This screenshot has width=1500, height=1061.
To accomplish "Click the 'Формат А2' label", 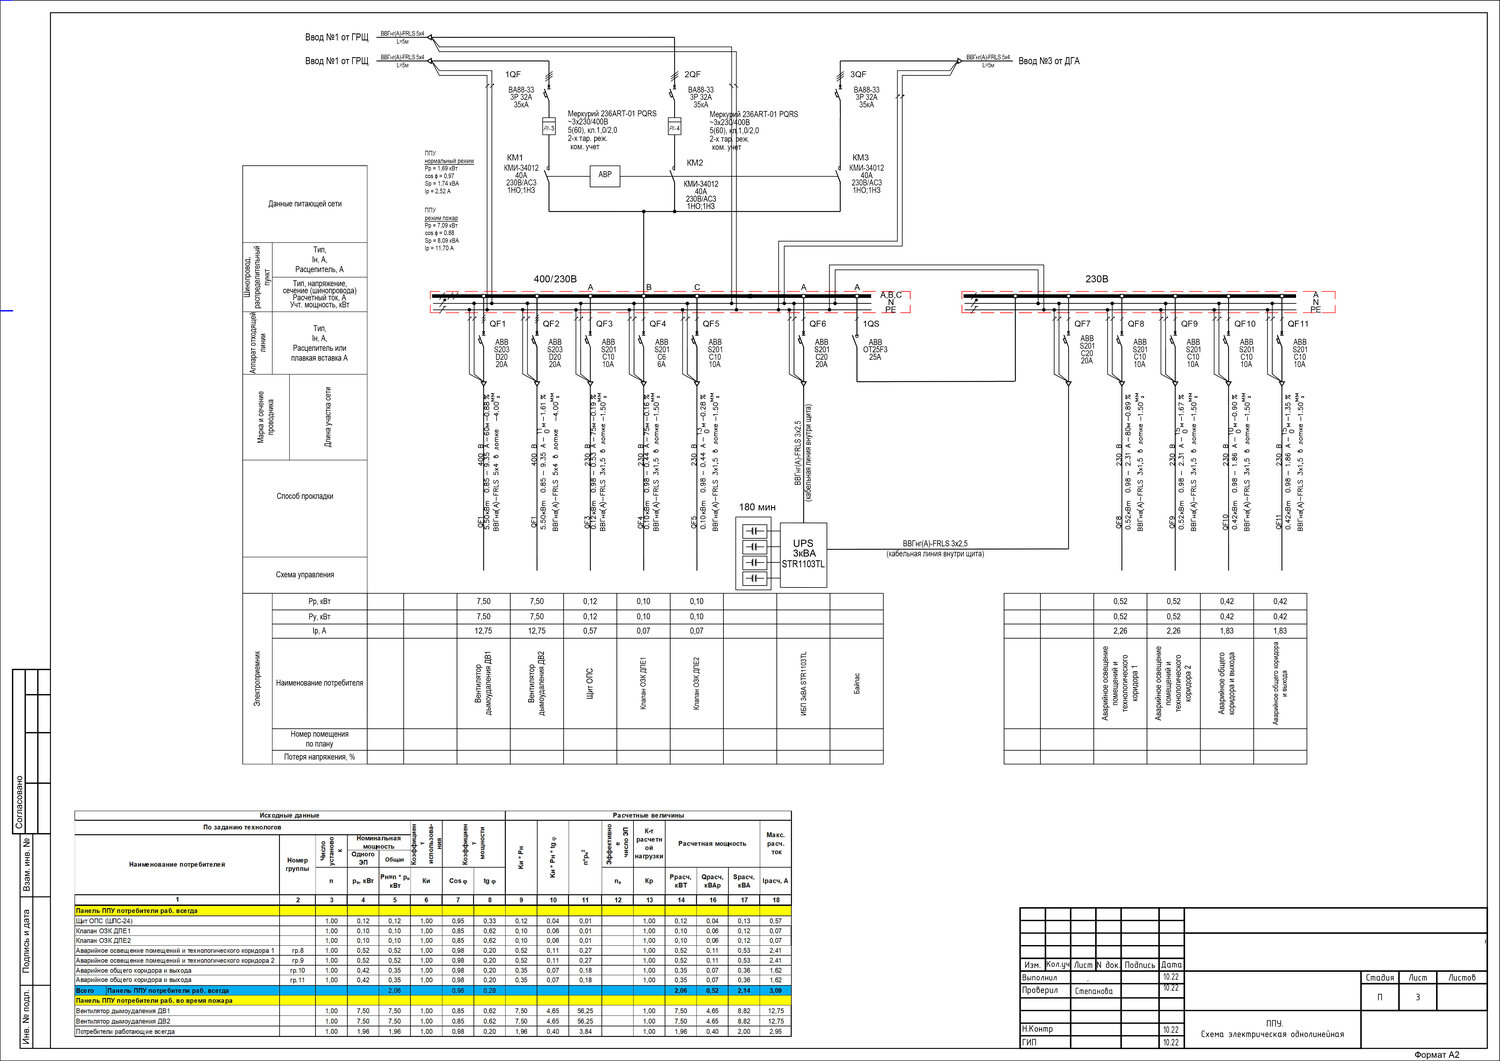I will 1437,1054.
